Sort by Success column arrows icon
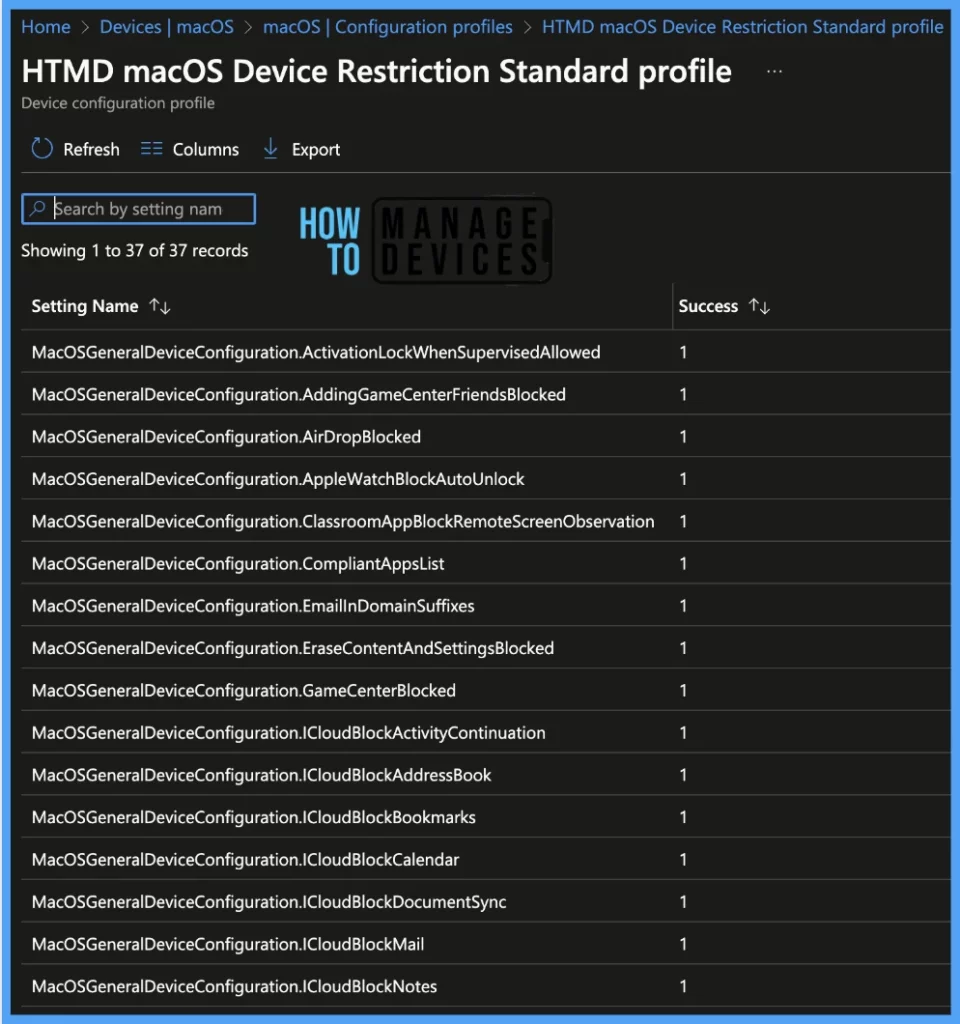This screenshot has width=960, height=1024. [760, 306]
